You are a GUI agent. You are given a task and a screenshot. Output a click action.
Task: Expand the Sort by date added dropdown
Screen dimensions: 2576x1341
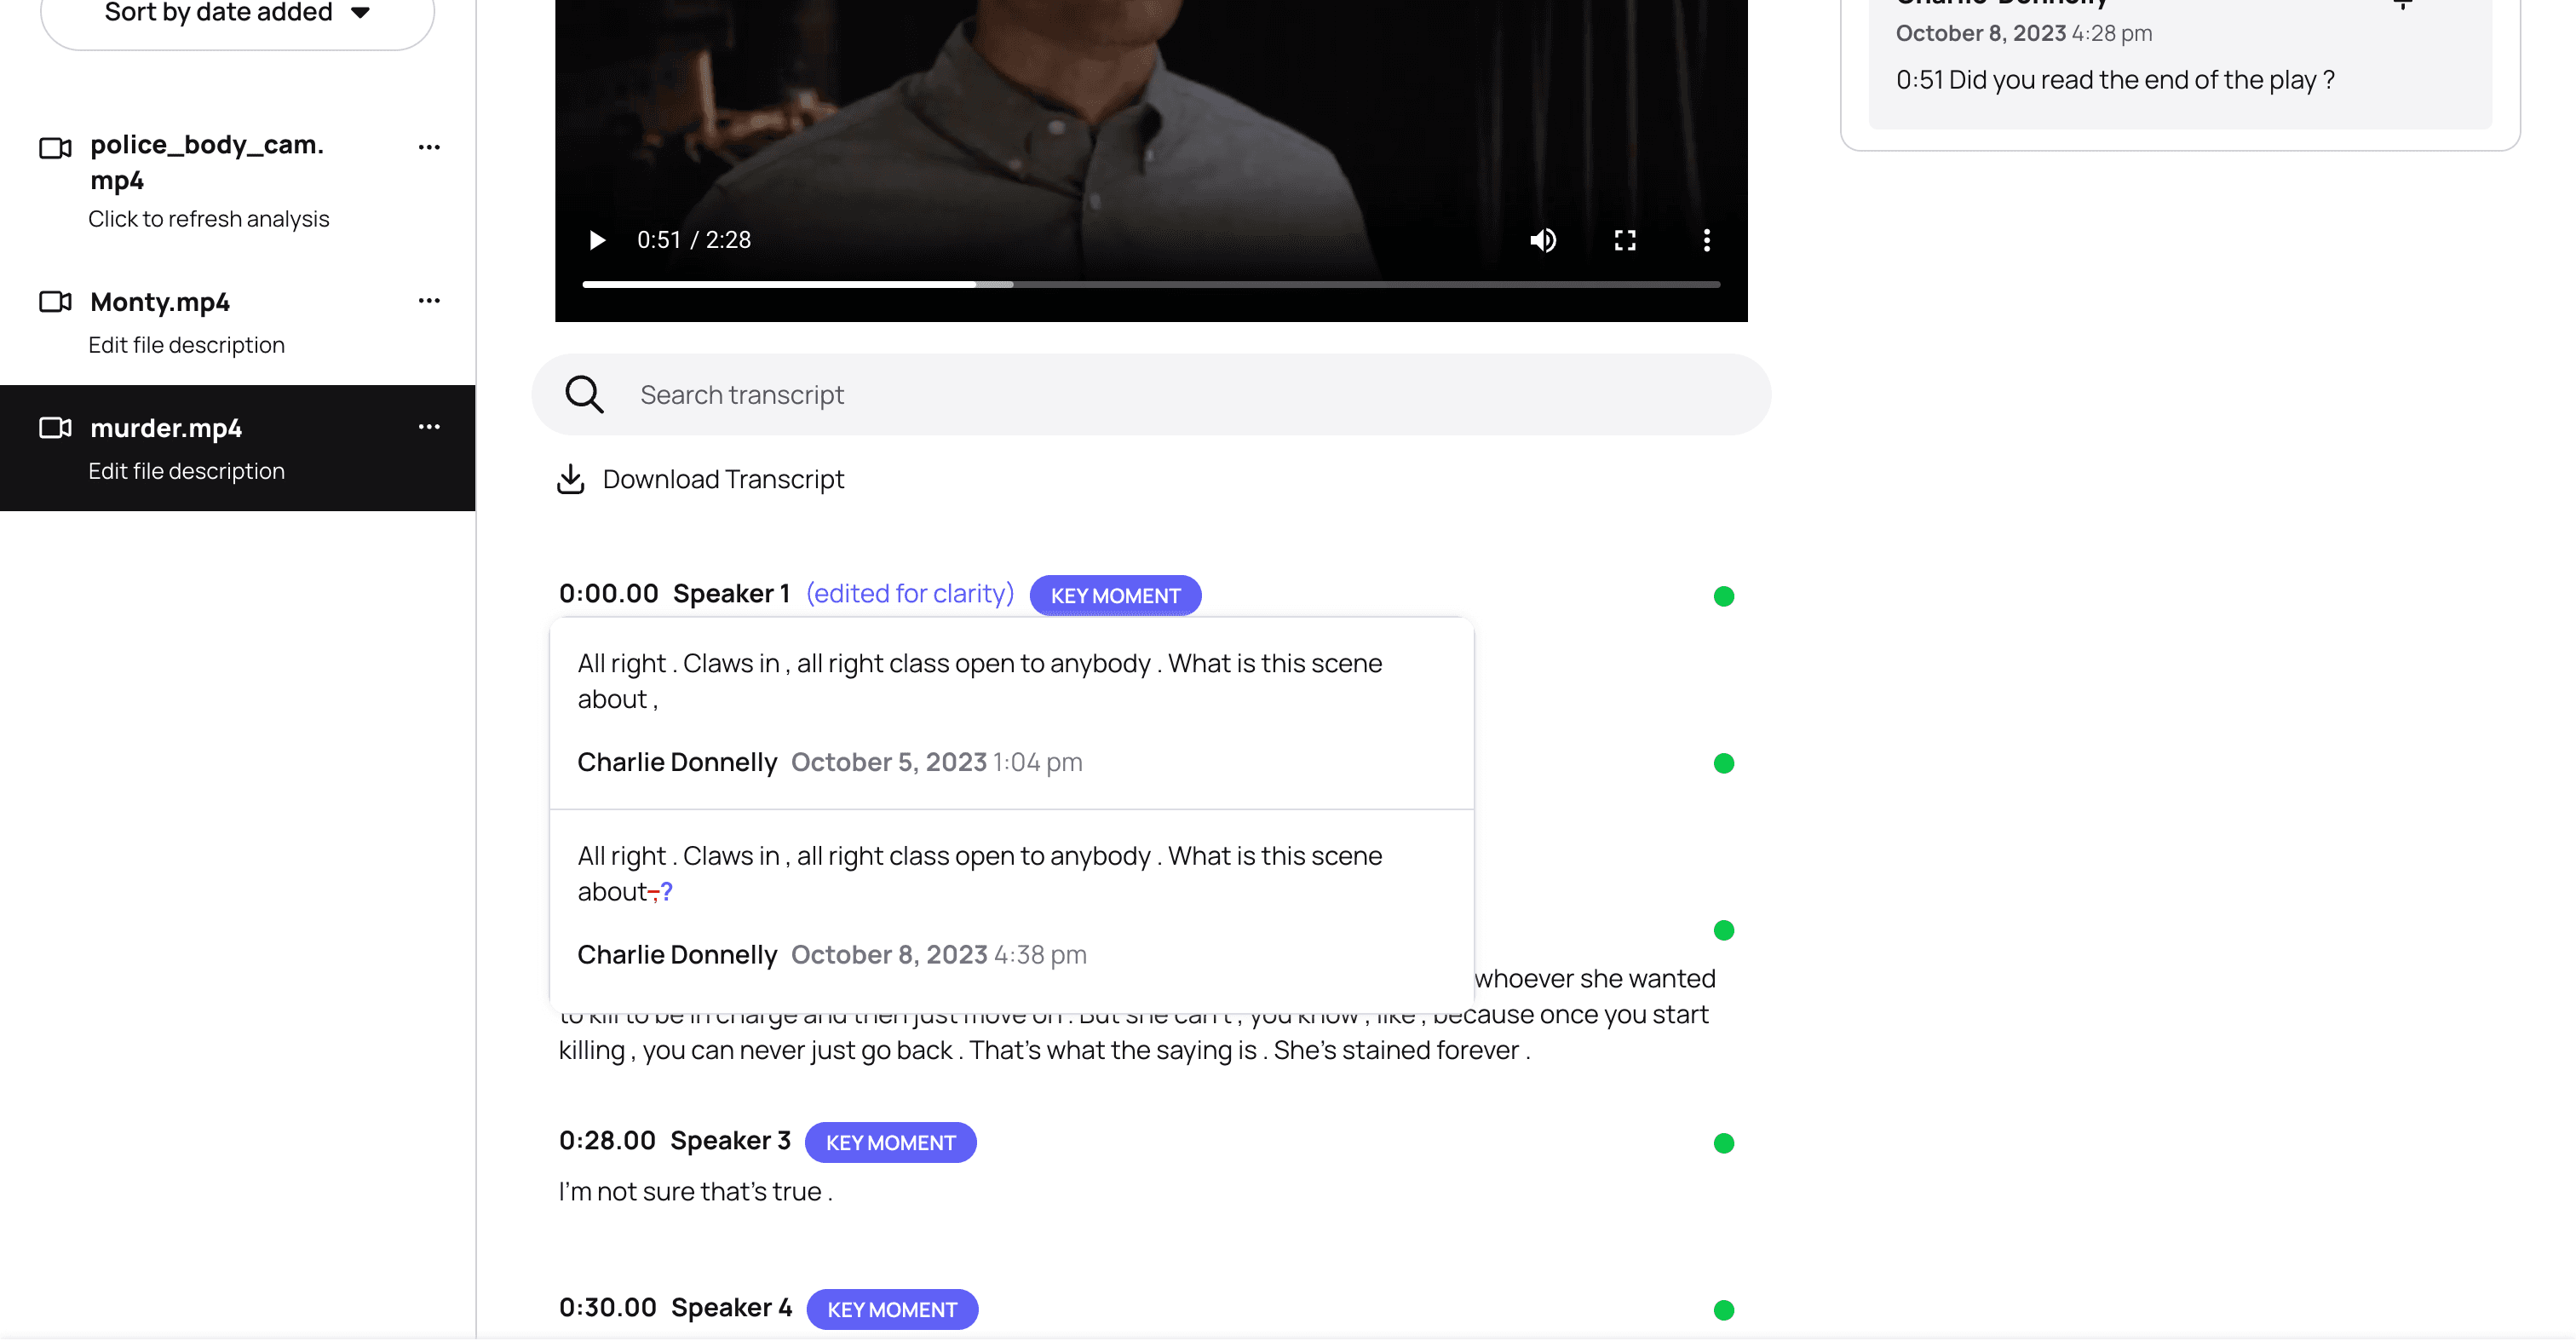(x=237, y=14)
